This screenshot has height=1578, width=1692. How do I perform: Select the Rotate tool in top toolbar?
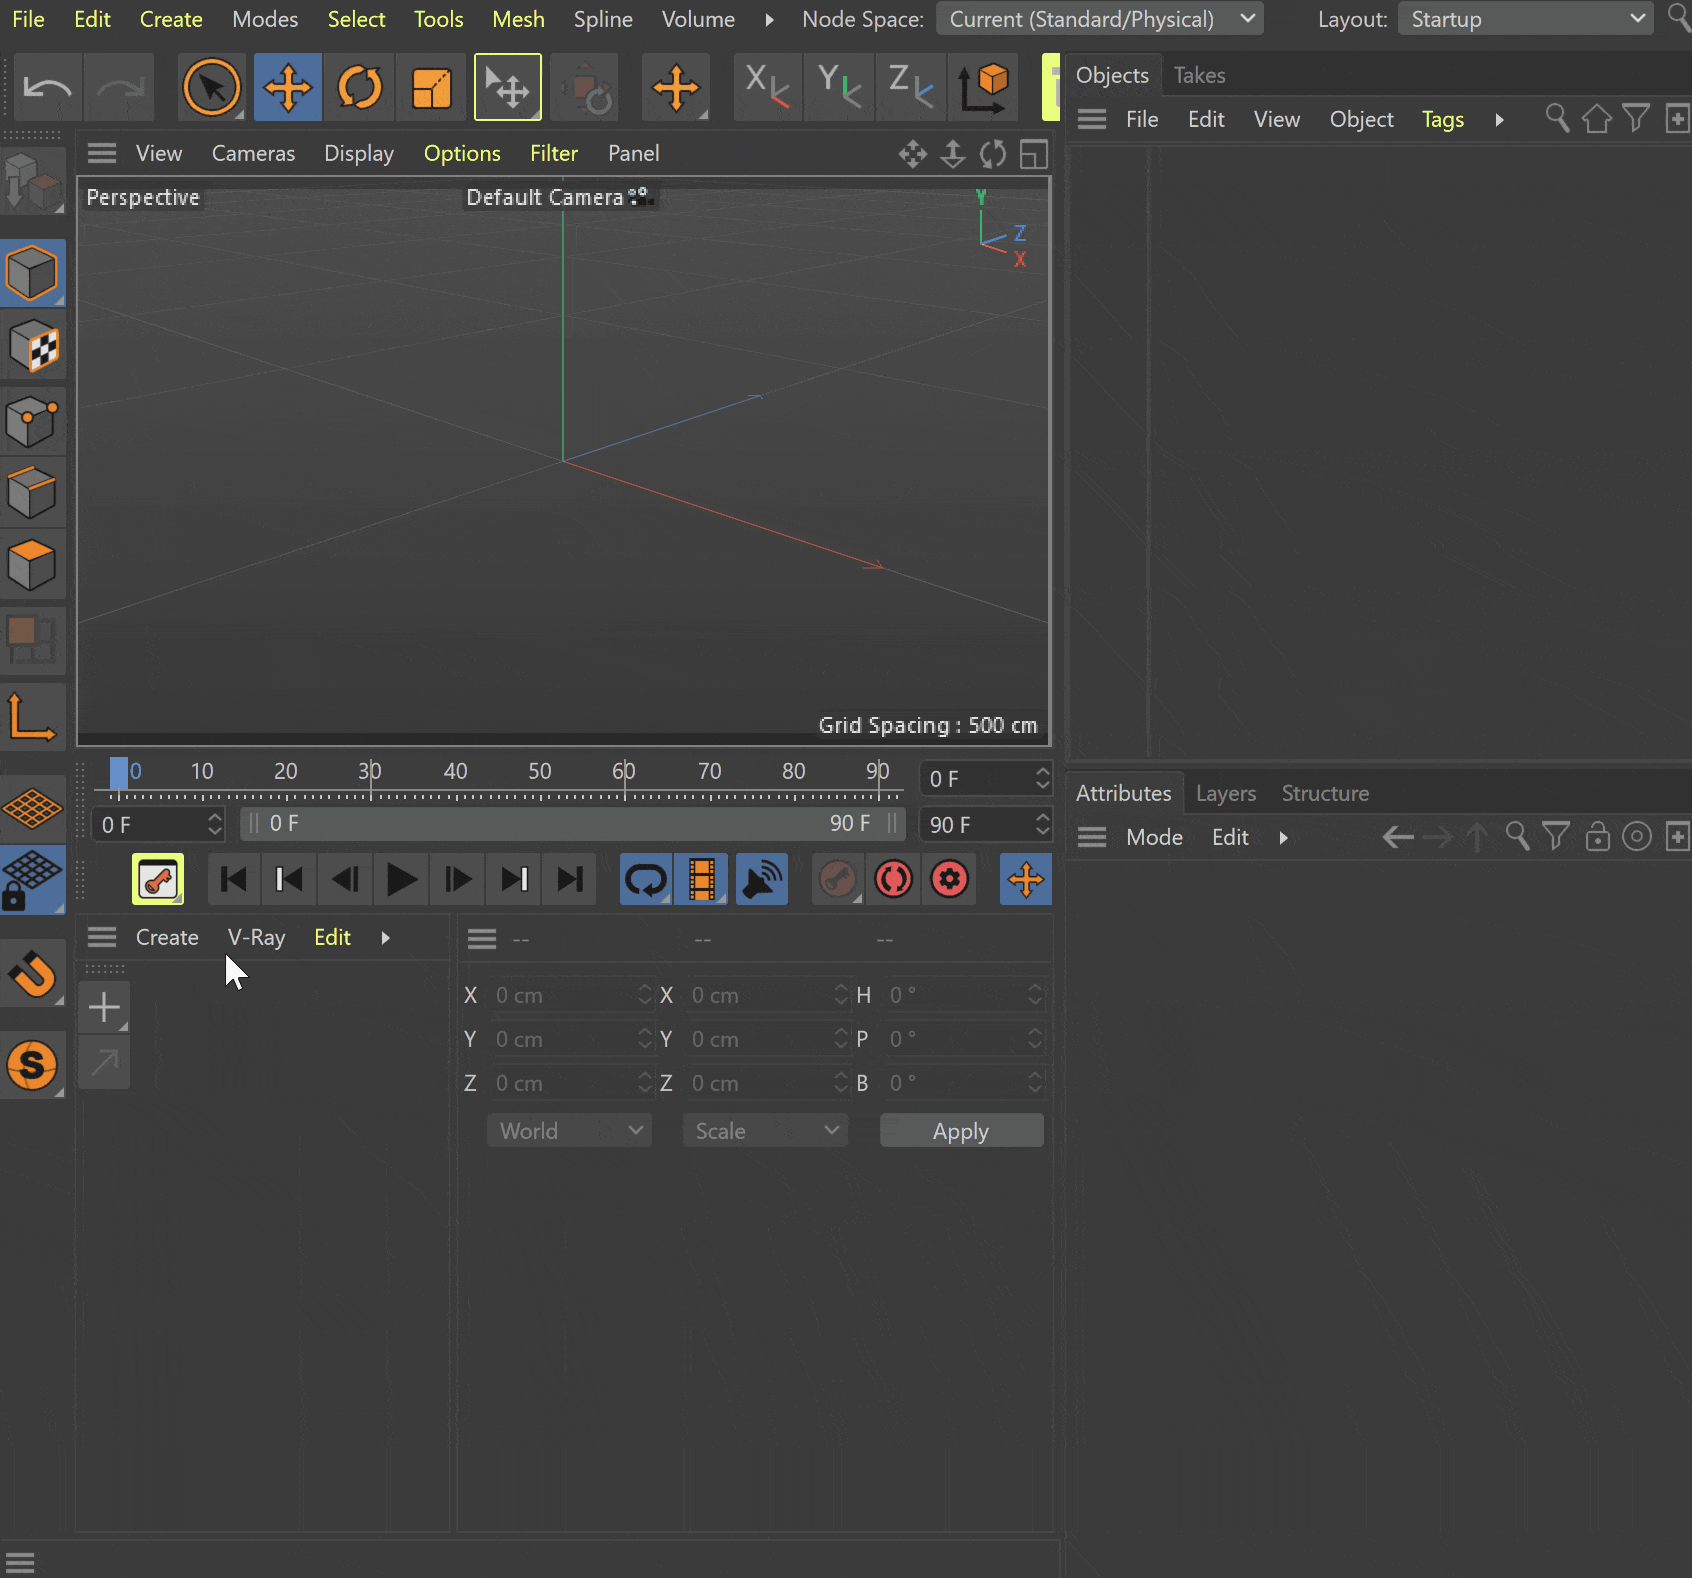click(360, 88)
